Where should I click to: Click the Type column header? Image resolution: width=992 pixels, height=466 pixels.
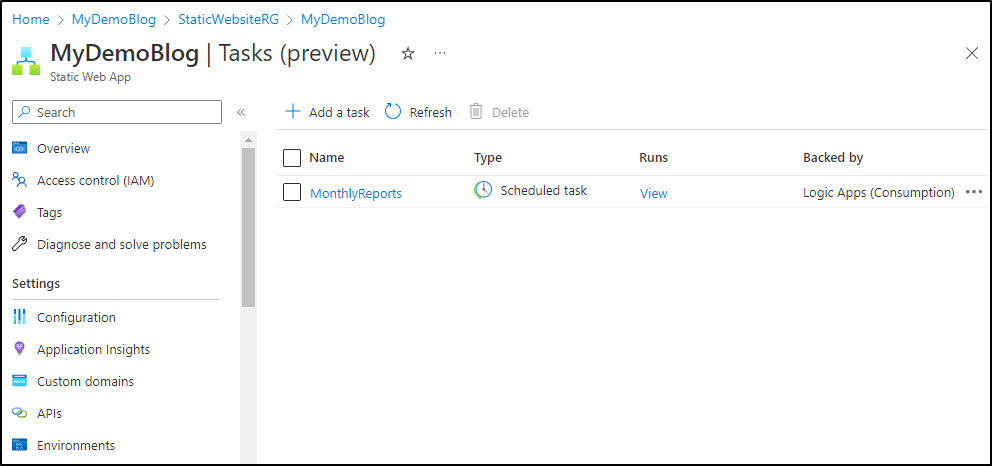tap(488, 158)
